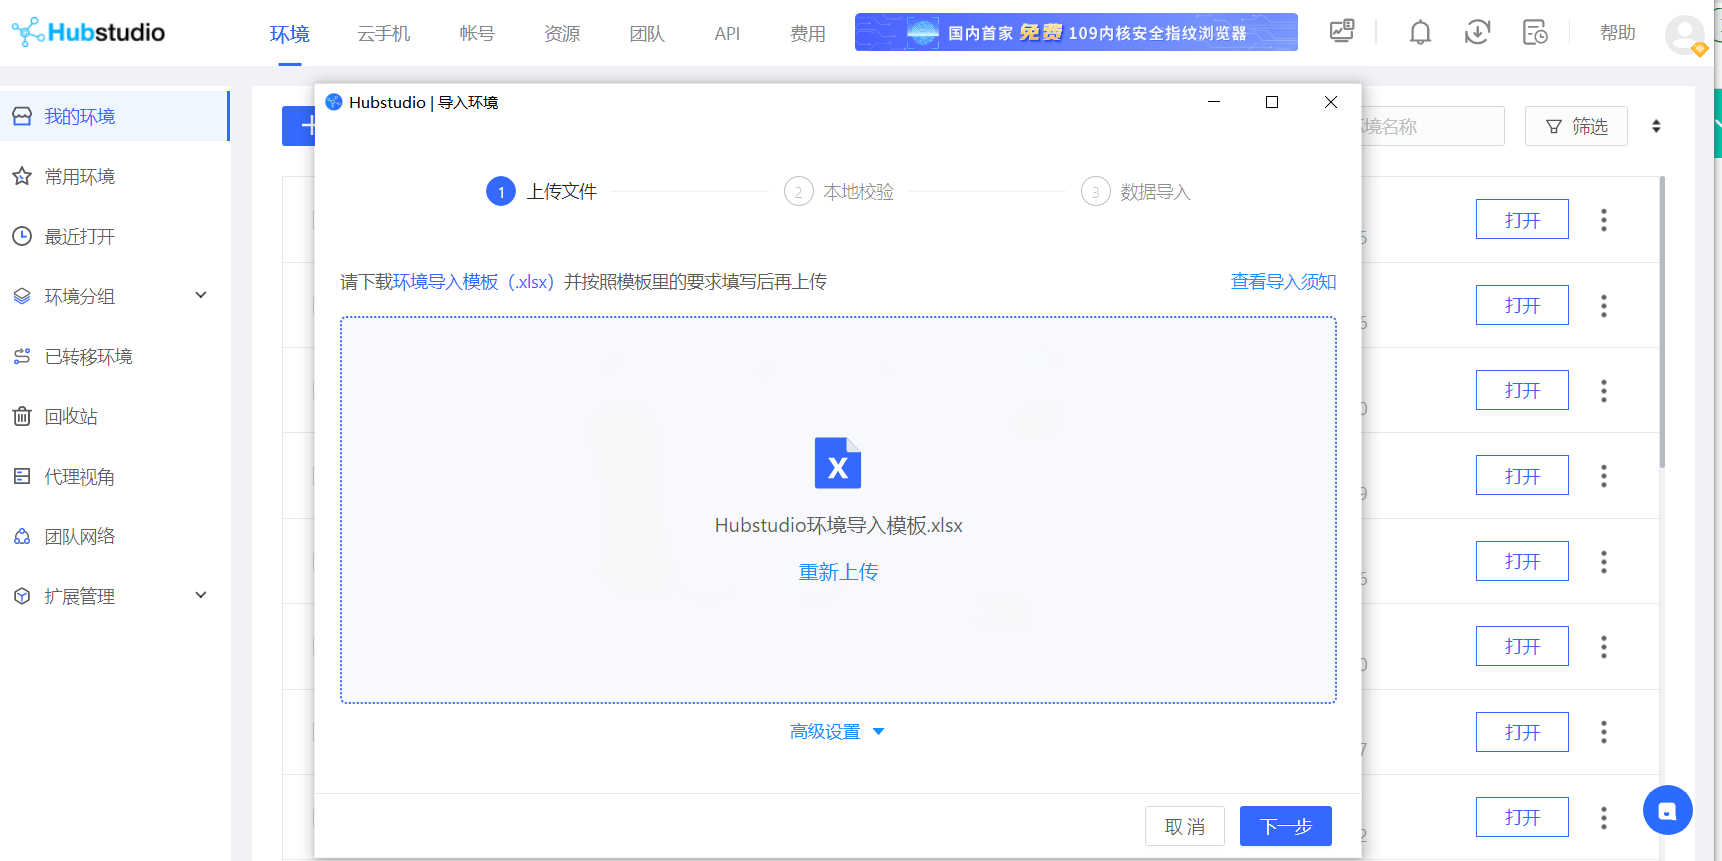Open the user avatar profile icon
Image resolution: width=1722 pixels, height=861 pixels.
(x=1684, y=34)
